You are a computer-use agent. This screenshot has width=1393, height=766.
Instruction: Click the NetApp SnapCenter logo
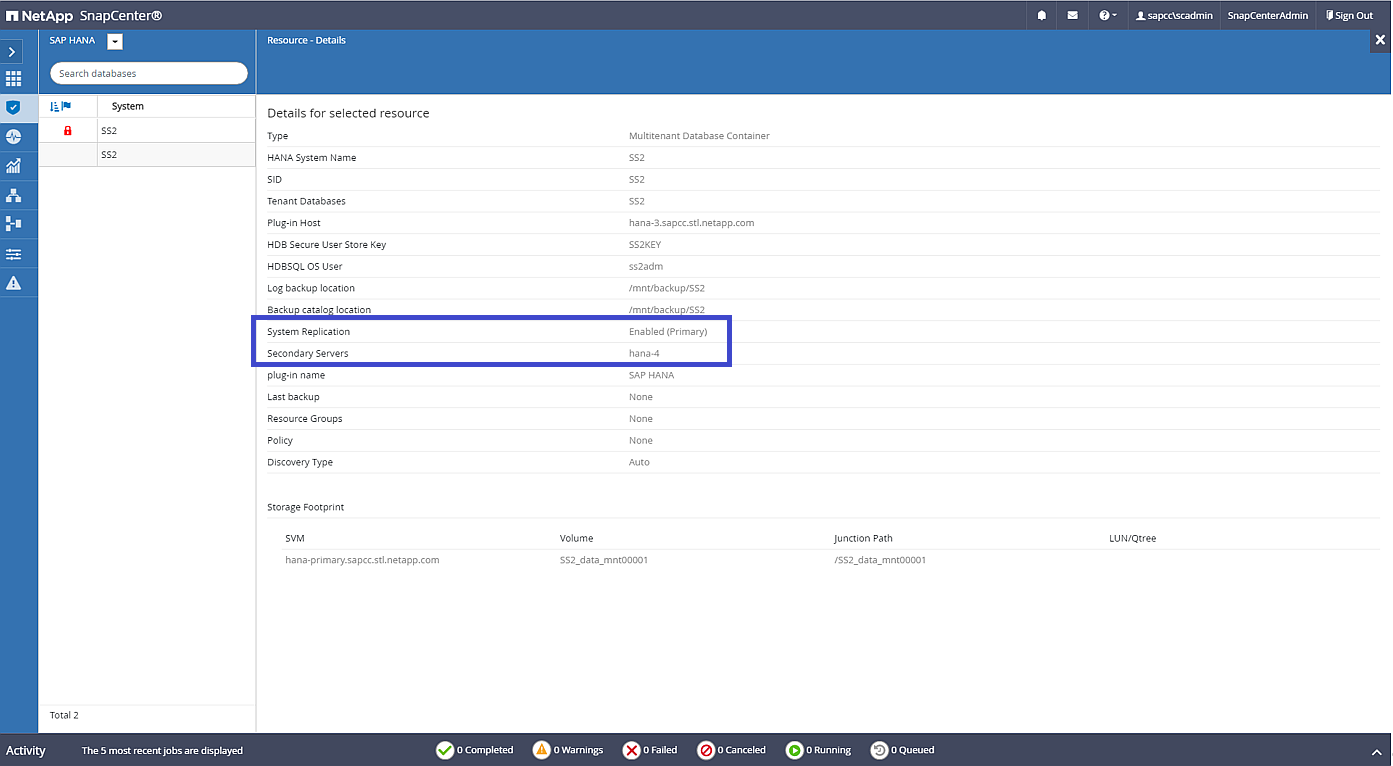84,15
